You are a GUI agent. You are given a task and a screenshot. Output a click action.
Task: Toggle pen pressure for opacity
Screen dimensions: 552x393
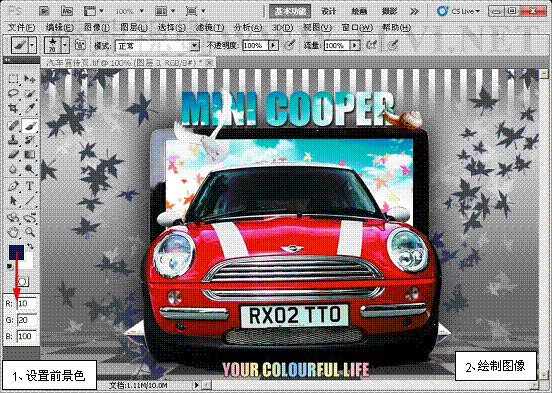[x=289, y=45]
